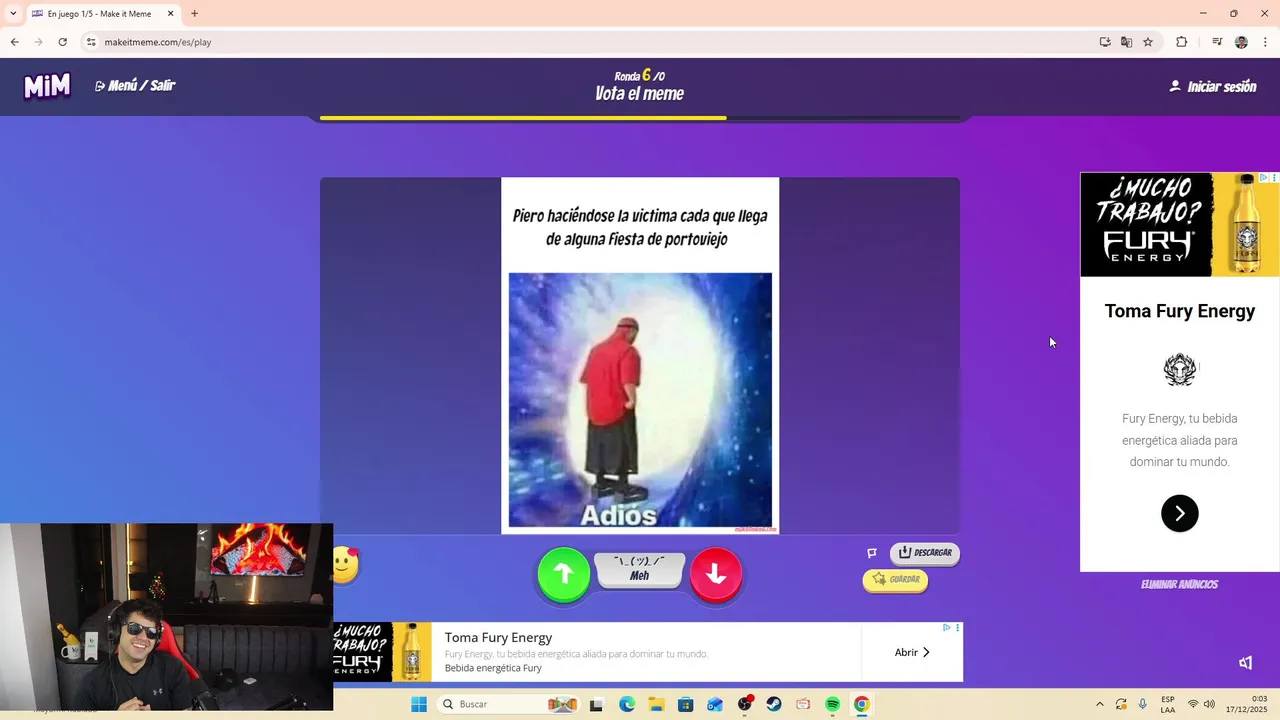This screenshot has width=1280, height=720.
Task: Click the microphone tray icon
Action: [x=1143, y=704]
